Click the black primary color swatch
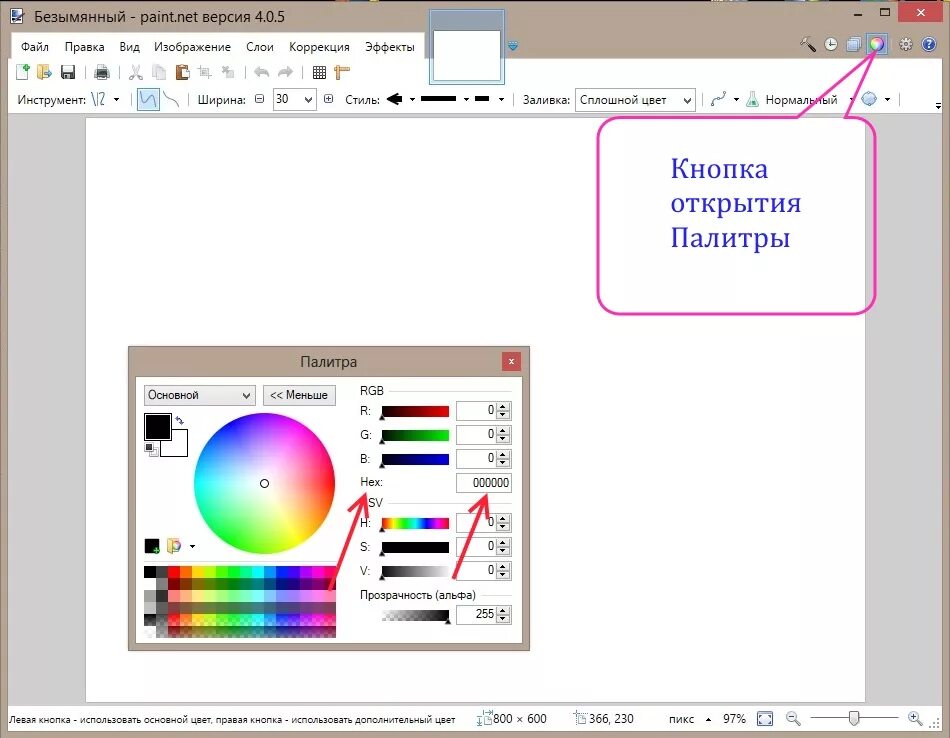 tap(158, 427)
